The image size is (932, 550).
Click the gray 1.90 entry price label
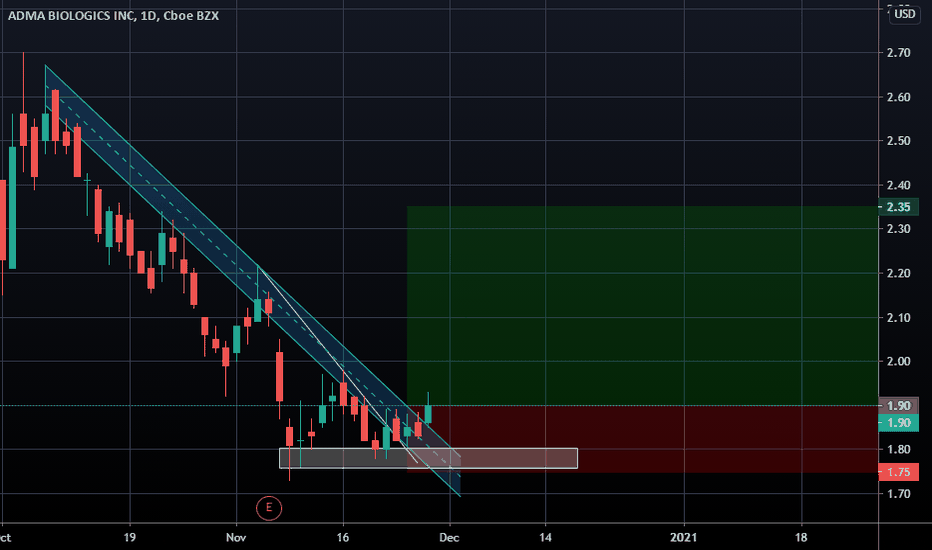click(x=898, y=406)
